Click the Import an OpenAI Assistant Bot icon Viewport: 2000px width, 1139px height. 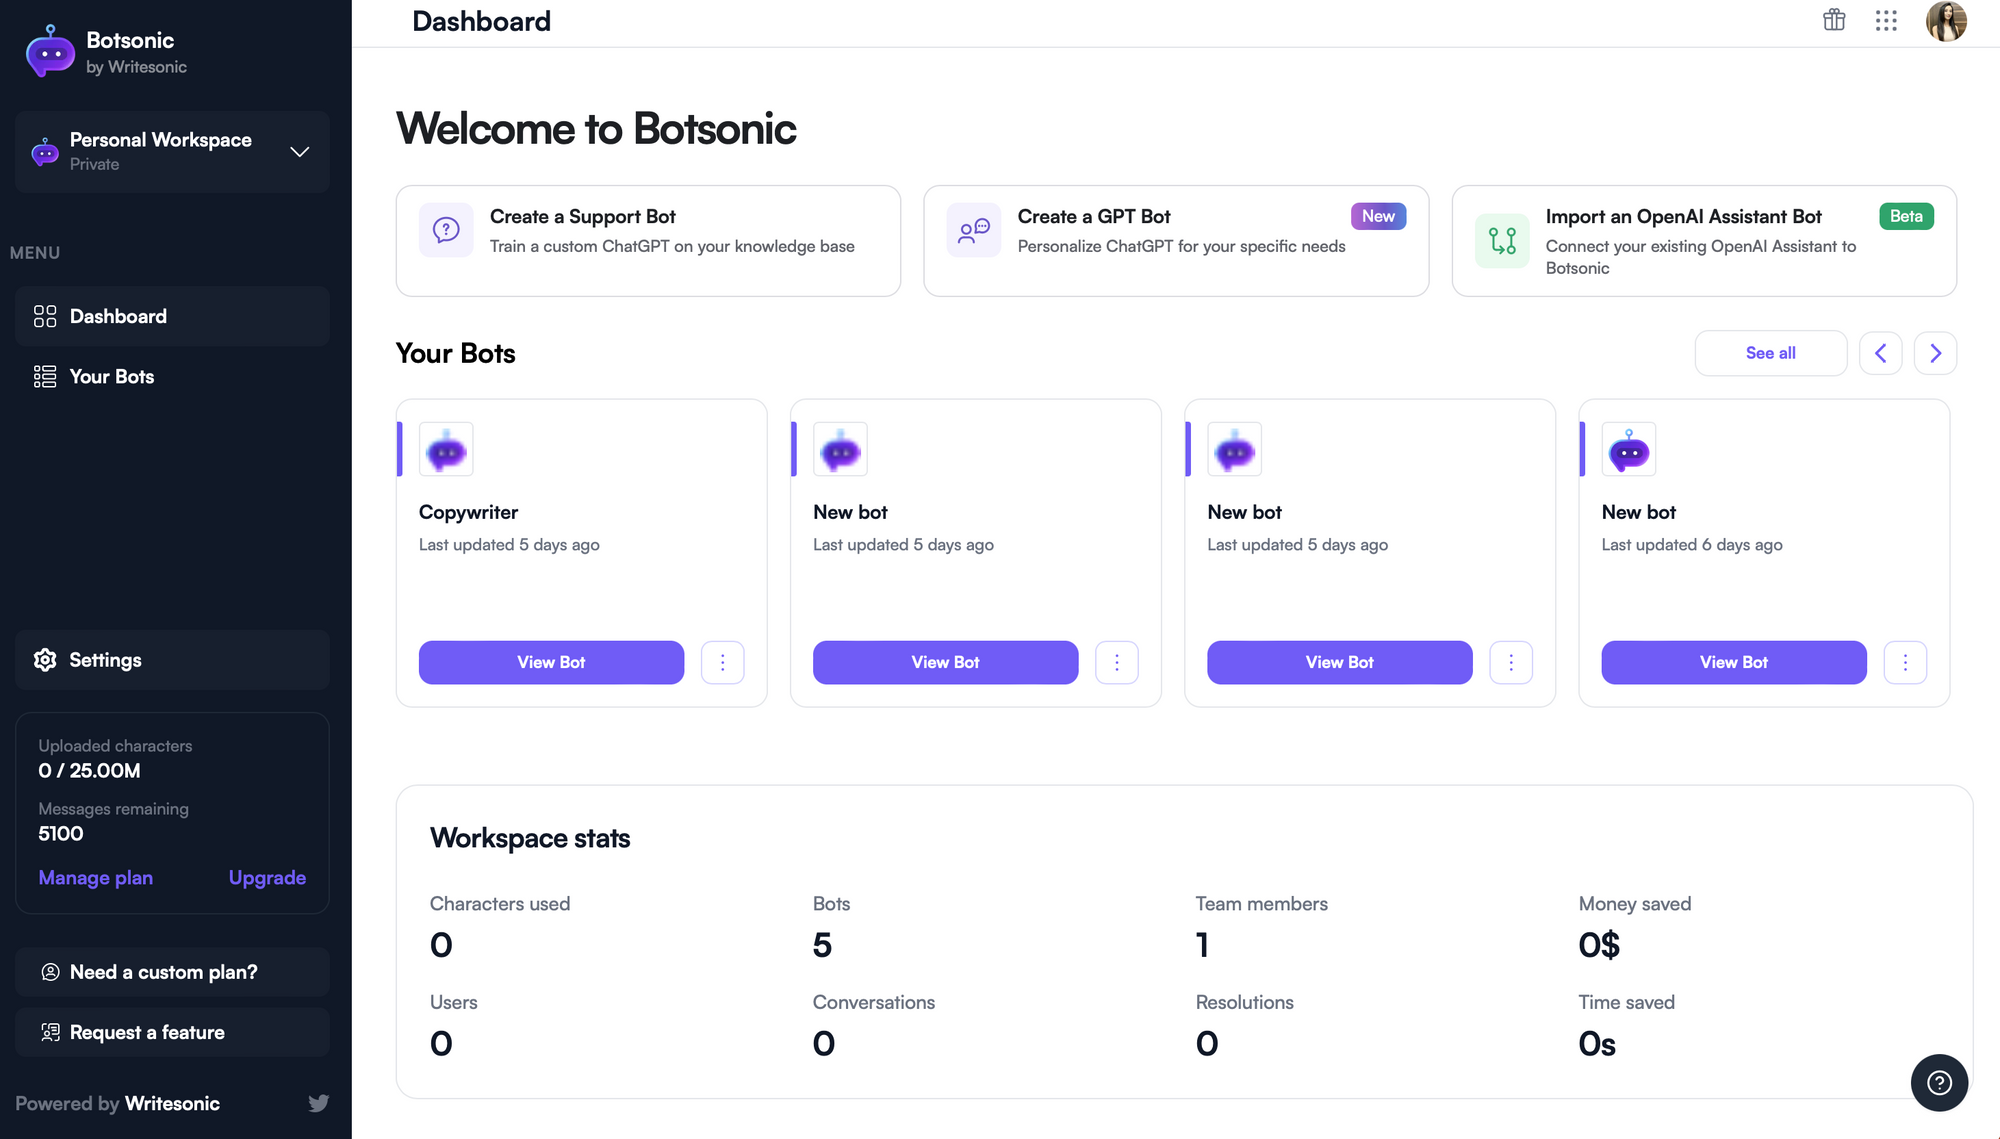[x=1502, y=240]
